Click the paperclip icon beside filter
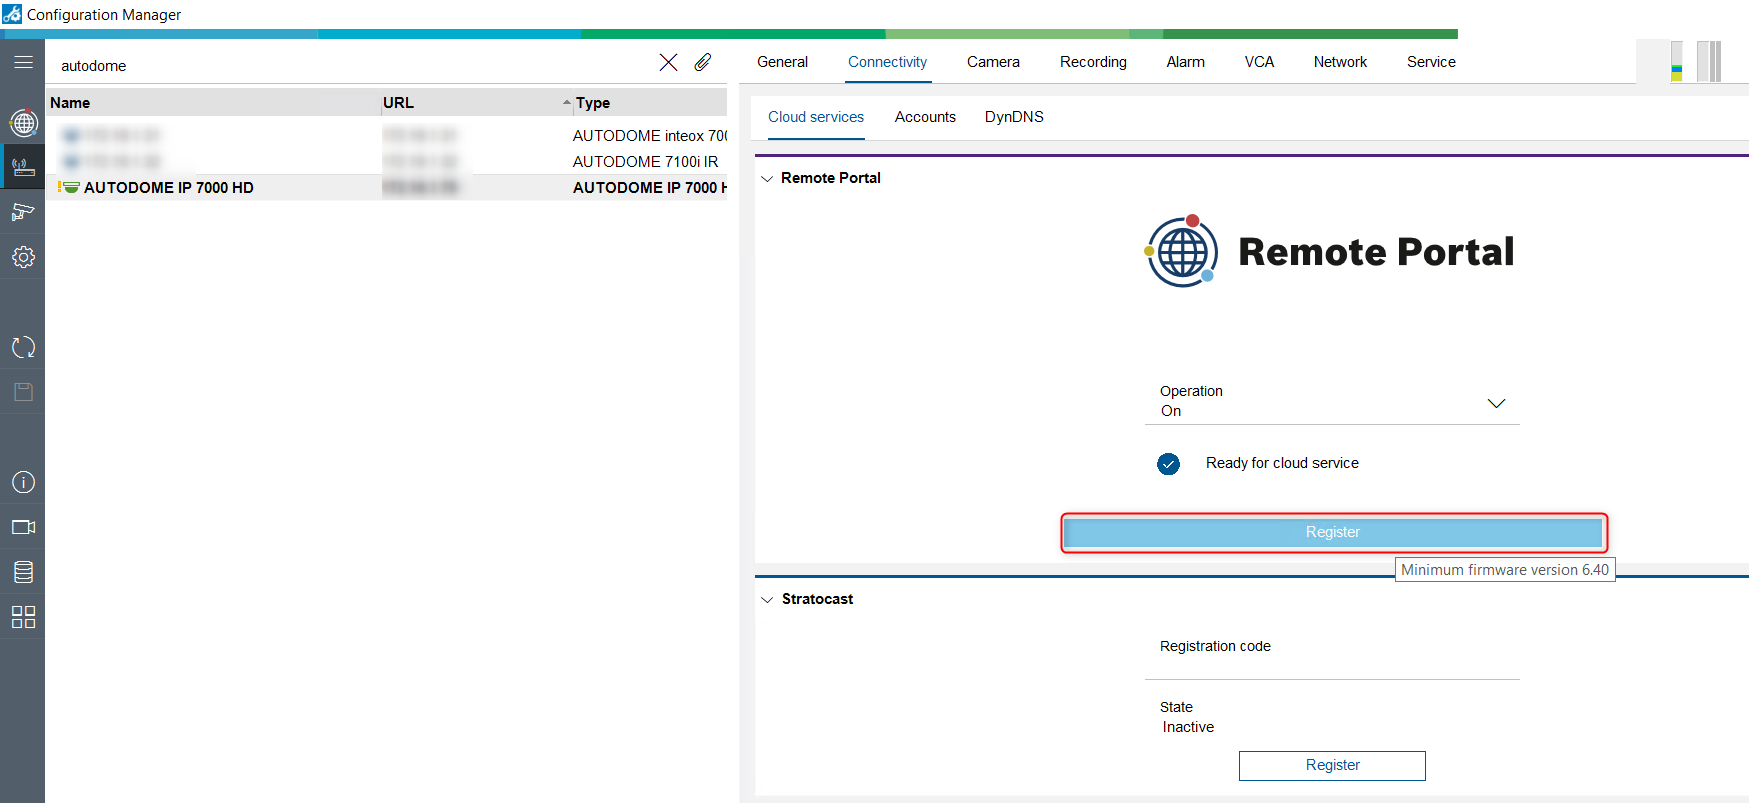This screenshot has width=1749, height=803. click(703, 63)
